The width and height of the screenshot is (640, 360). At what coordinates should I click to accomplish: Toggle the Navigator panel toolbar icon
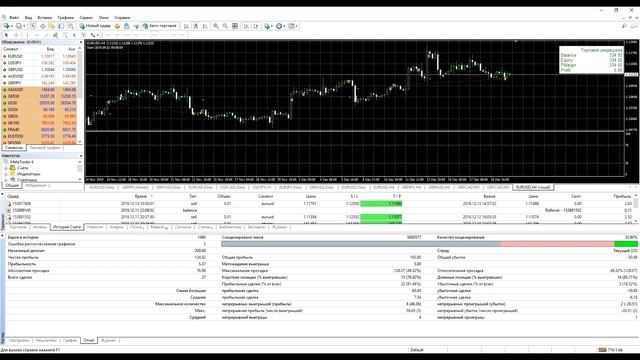click(52, 26)
